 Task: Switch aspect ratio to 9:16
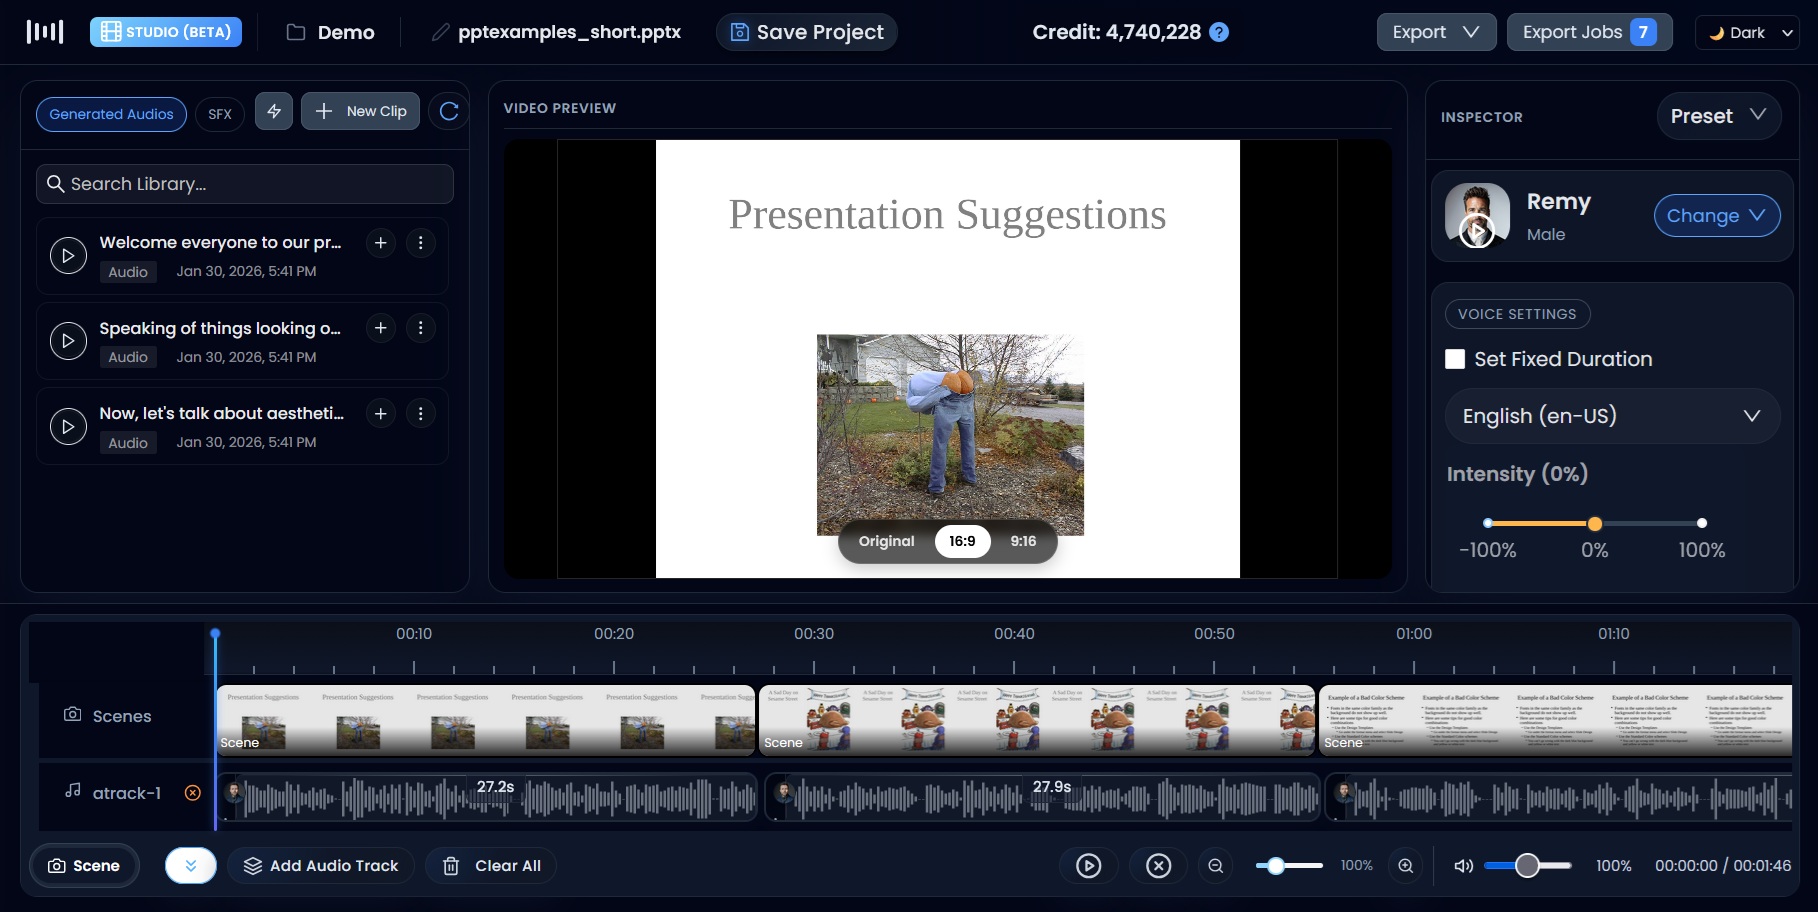tap(1022, 541)
